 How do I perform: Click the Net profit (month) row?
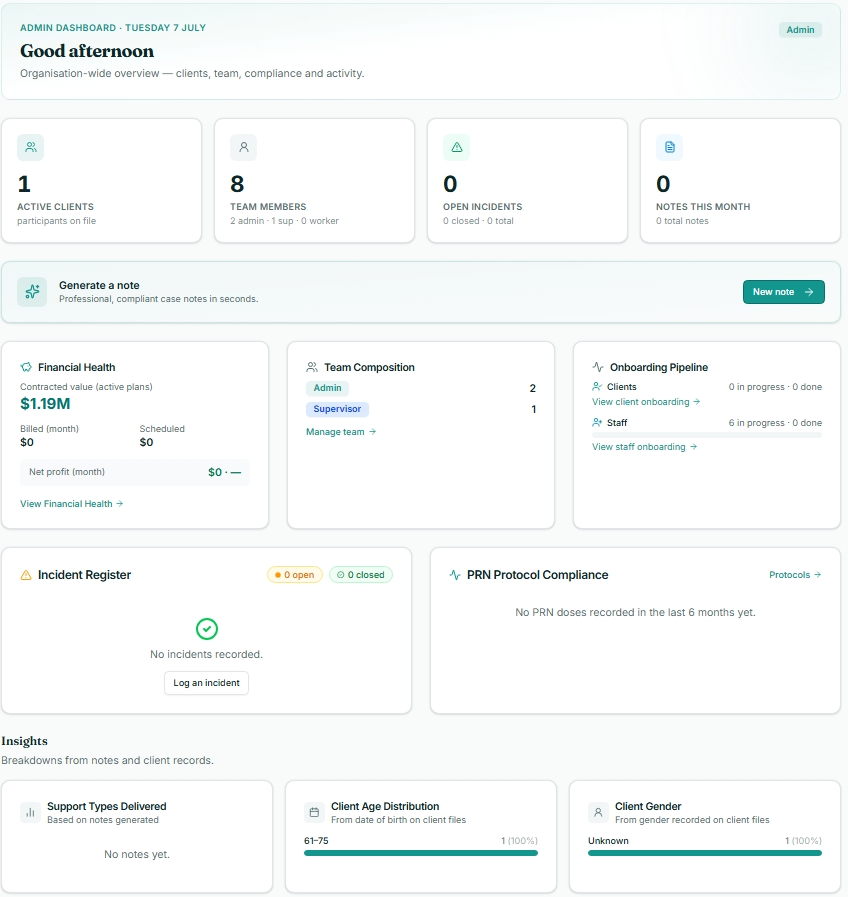[135, 473]
